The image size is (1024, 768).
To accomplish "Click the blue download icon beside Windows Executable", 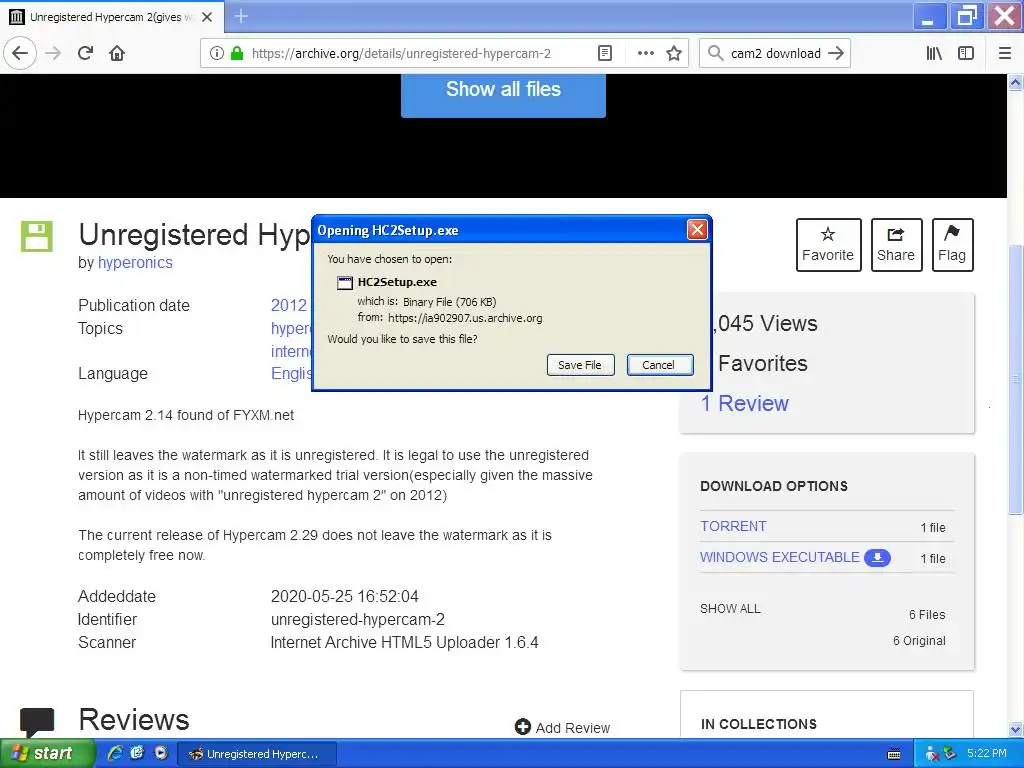I will [877, 558].
